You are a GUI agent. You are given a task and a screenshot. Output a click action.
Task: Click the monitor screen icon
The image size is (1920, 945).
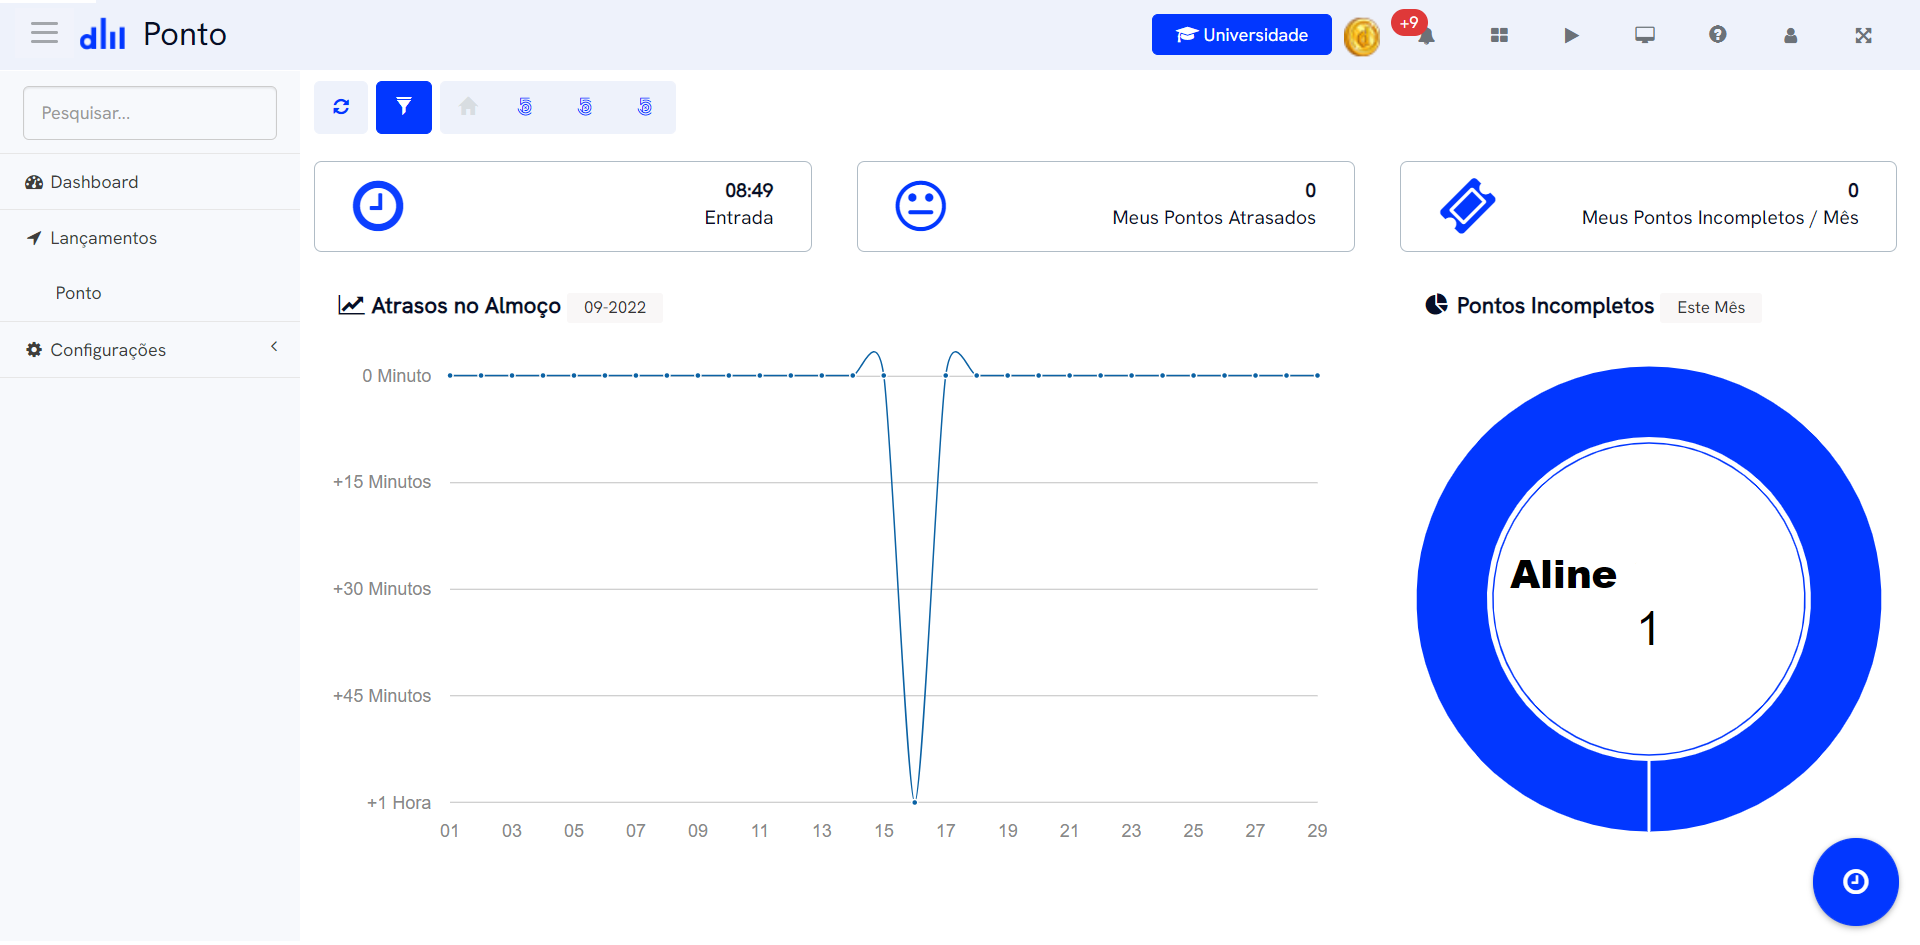pos(1645,35)
